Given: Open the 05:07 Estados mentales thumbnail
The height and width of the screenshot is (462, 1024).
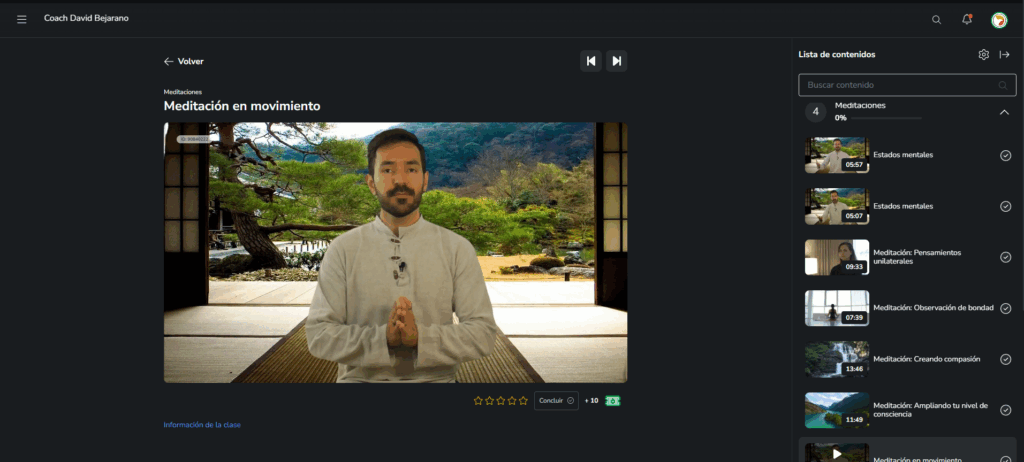Looking at the screenshot, I should pyautogui.click(x=837, y=206).
